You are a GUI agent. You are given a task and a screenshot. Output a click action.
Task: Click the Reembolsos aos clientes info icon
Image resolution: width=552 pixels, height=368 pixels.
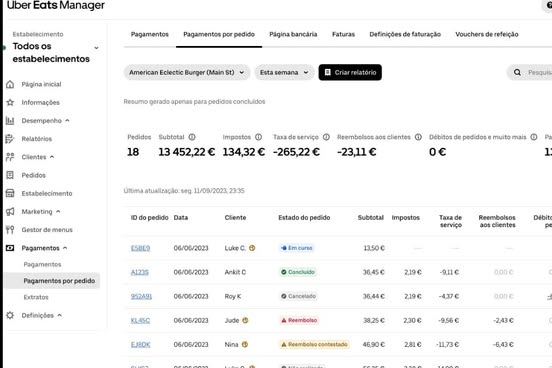pos(418,137)
